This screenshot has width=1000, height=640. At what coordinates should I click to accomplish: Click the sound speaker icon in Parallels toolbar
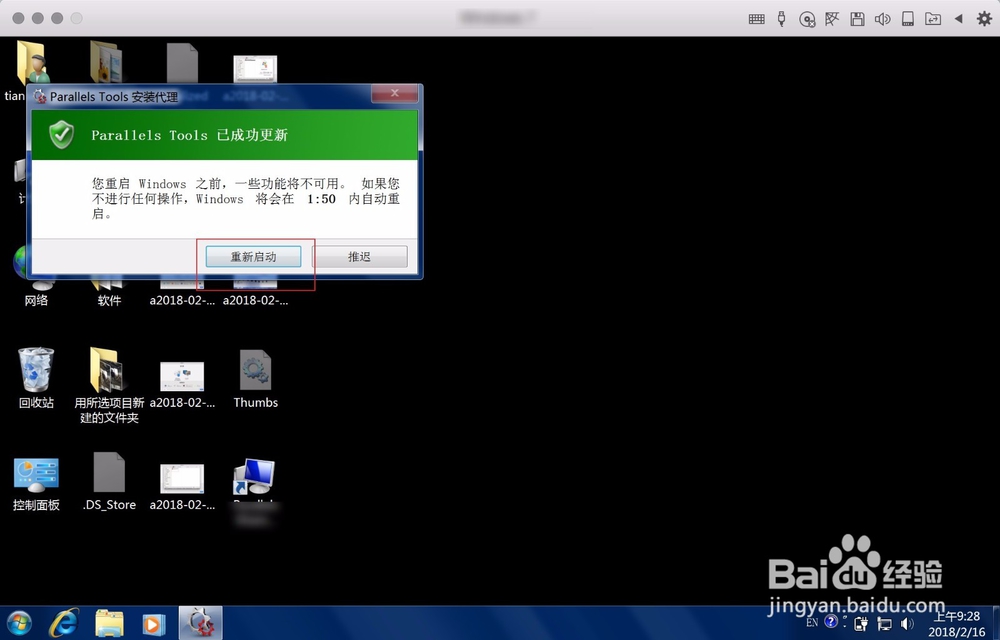coord(883,19)
